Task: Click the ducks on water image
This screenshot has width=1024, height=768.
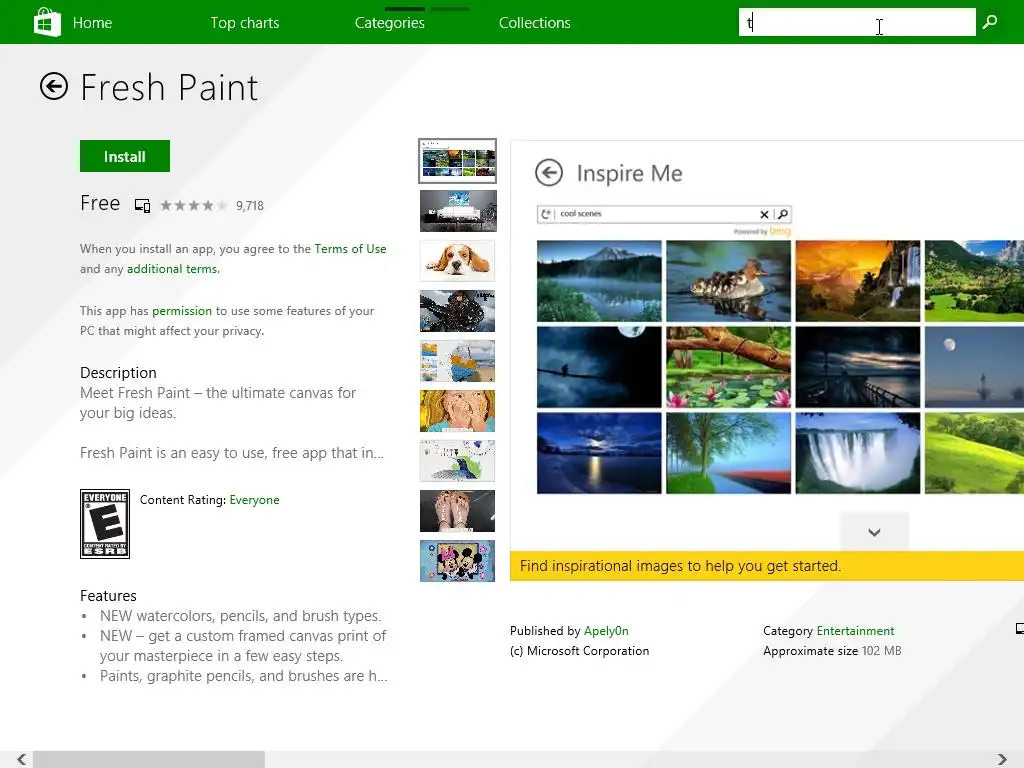Action: click(x=728, y=281)
